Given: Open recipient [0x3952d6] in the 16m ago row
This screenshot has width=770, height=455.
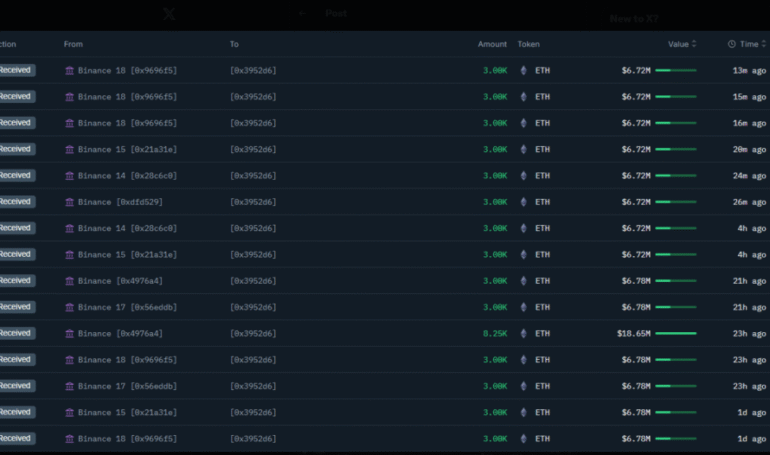Looking at the screenshot, I should coord(253,123).
